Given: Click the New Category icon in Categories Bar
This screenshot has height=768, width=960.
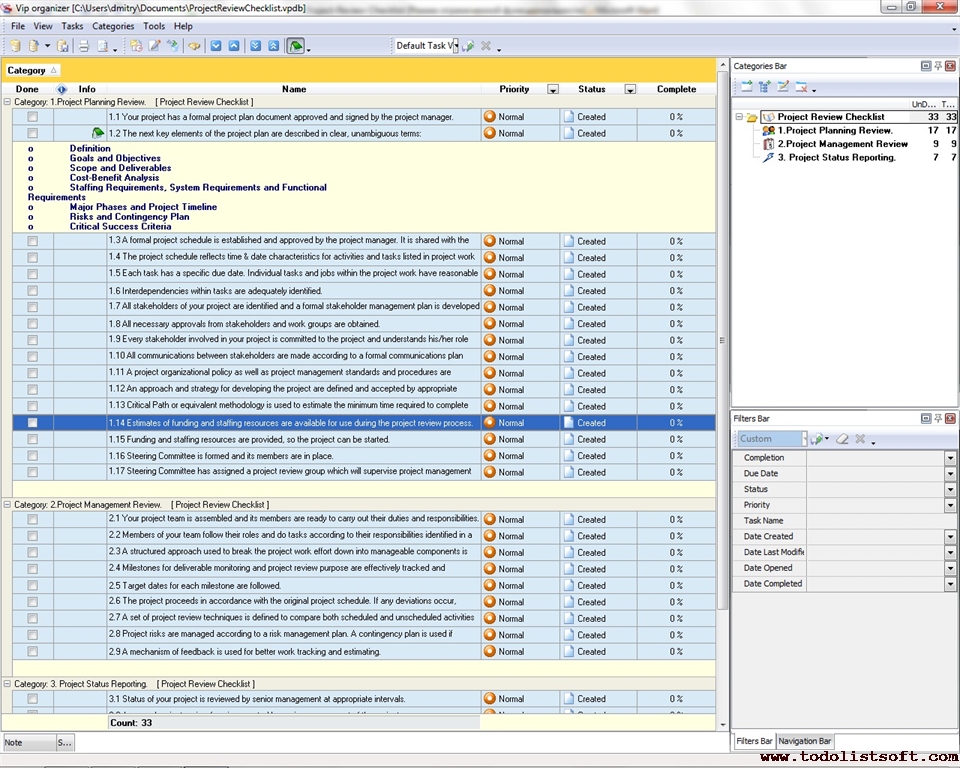Looking at the screenshot, I should tap(746, 87).
